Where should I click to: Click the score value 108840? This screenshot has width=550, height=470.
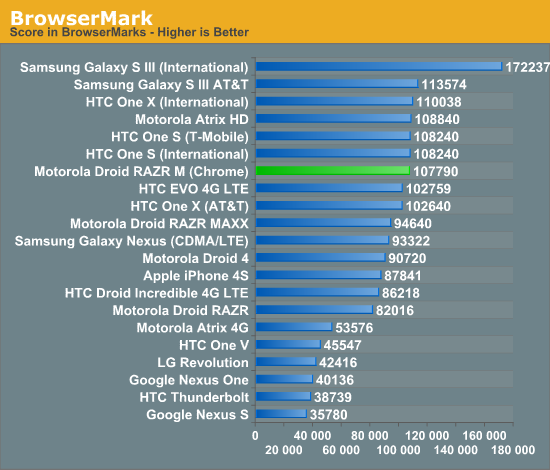(437, 119)
